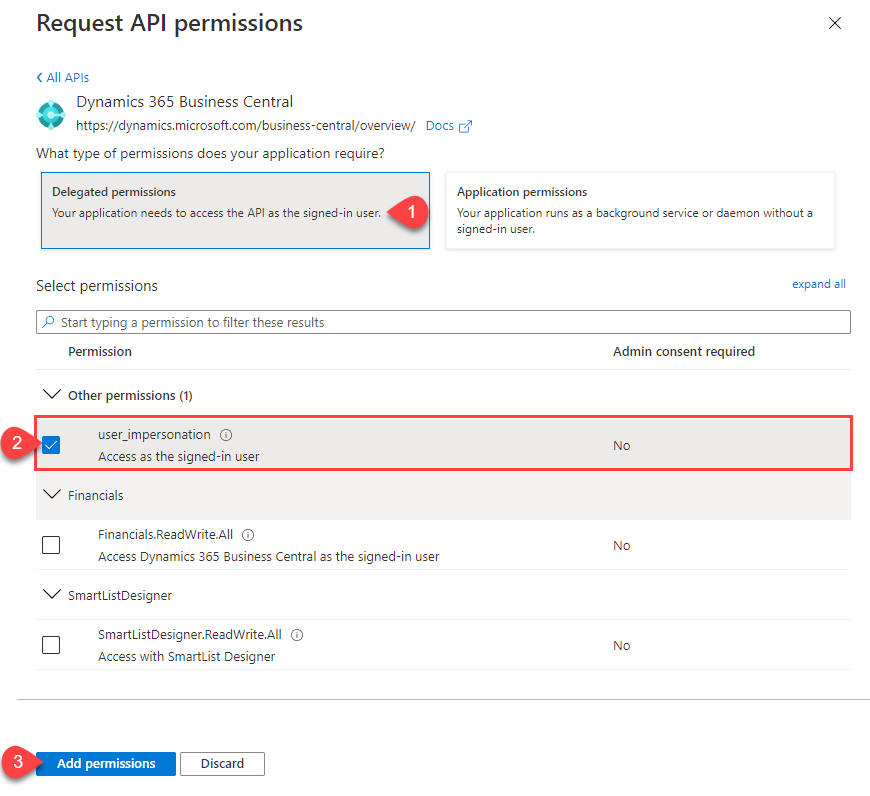Select the Application permissions card
This screenshot has width=870, height=796.
(x=640, y=210)
